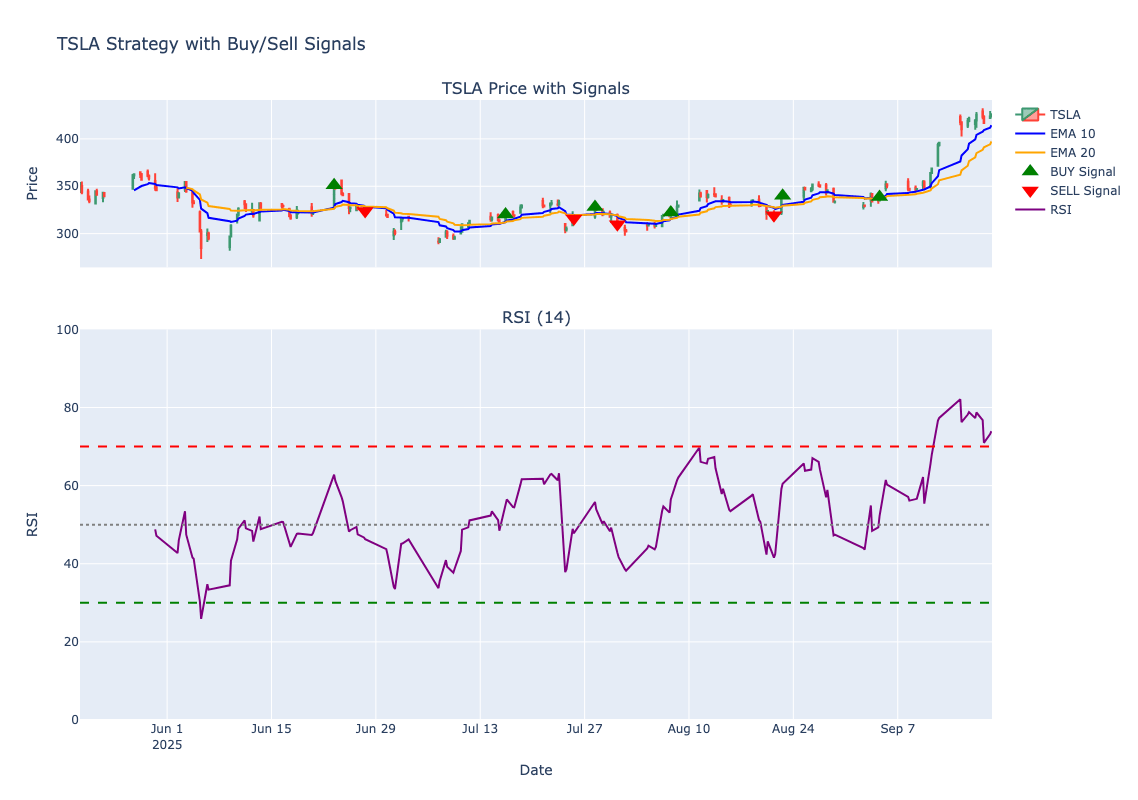
Task: Click the 'Jul 13' x-axis label
Action: (480, 729)
